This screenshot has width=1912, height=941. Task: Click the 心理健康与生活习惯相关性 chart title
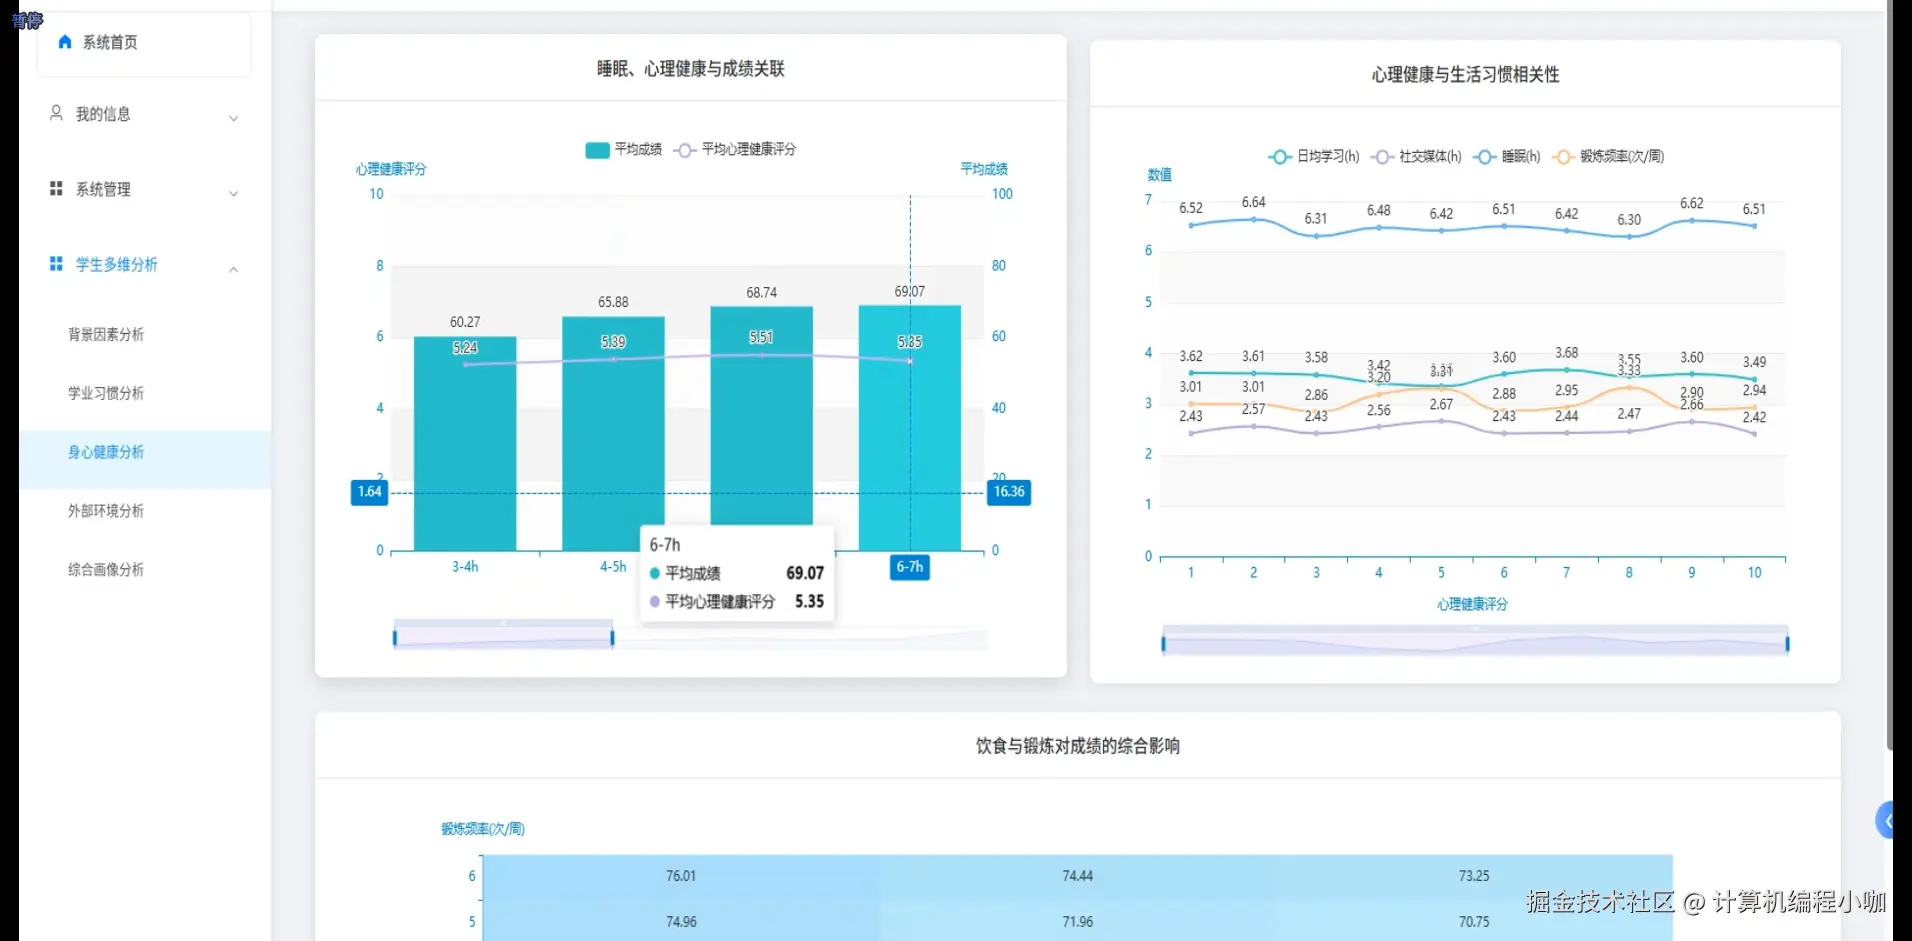point(1465,75)
